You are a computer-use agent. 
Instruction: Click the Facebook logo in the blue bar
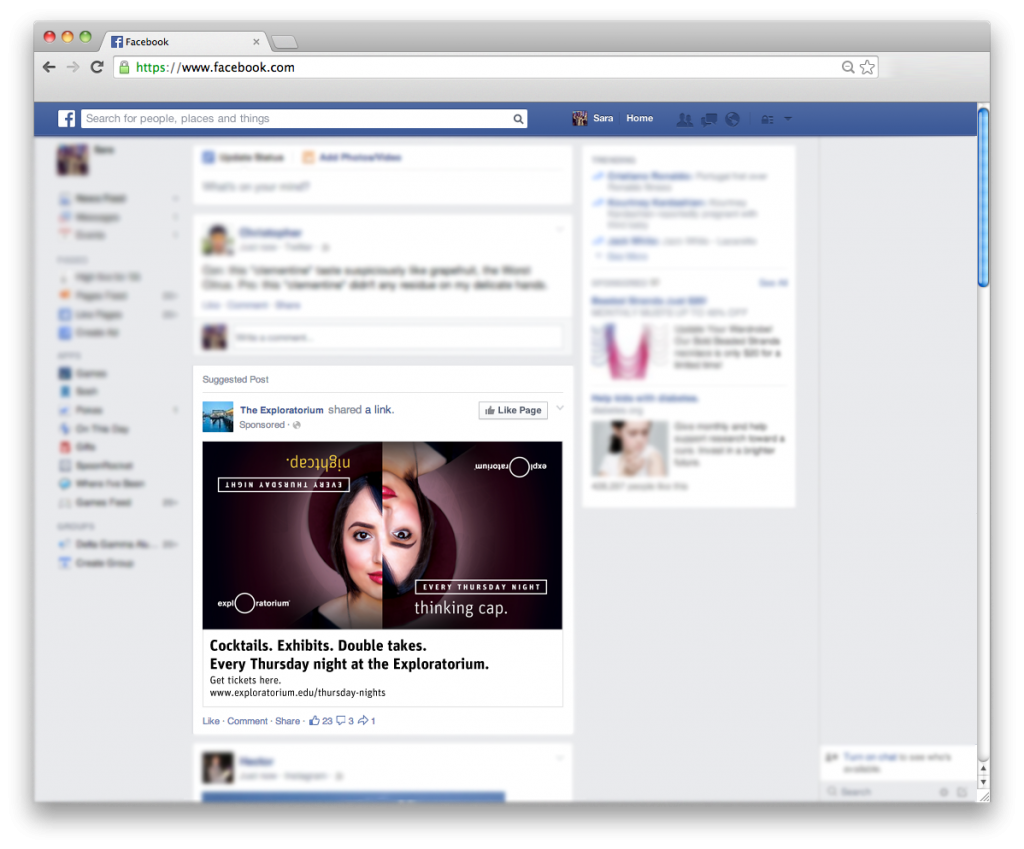coord(67,119)
